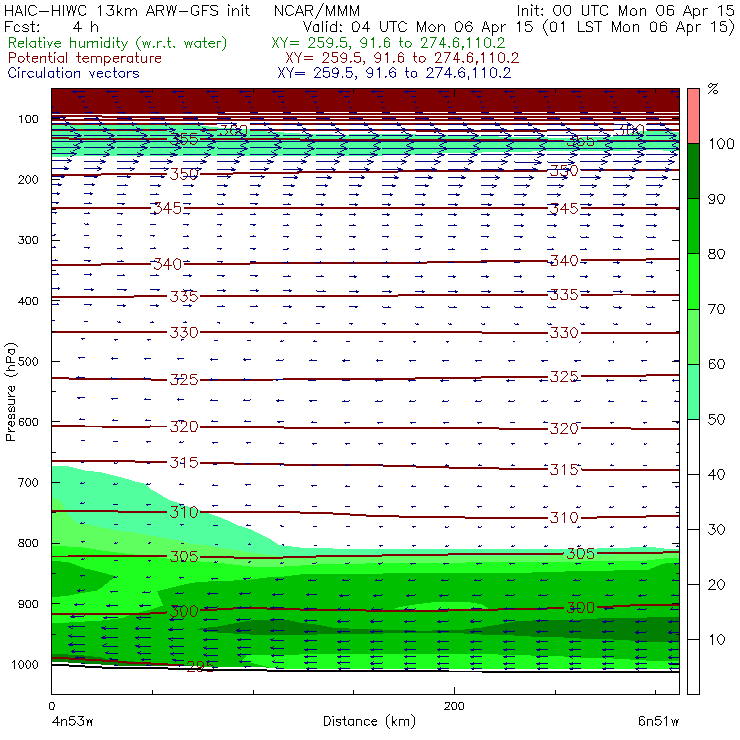Click the colorbar '70' percent label
Screen dimensions: 740x740
pos(716,309)
